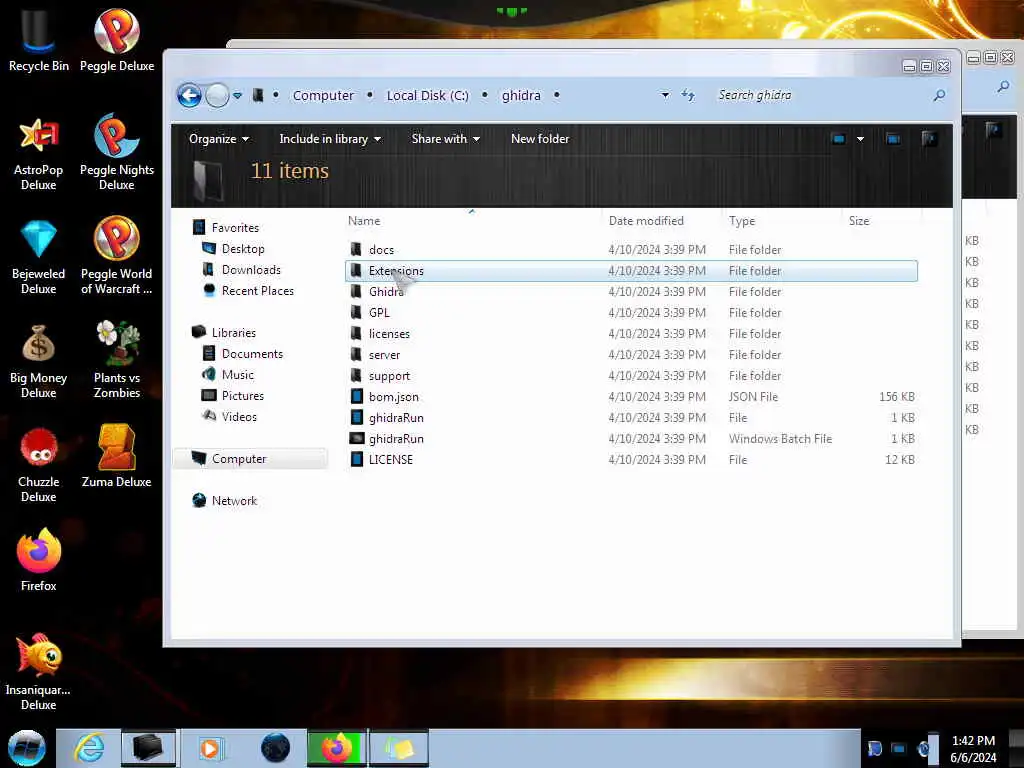Viewport: 1024px width, 768px height.
Task: Select Computer in navigation pane
Action: click(x=250, y=458)
